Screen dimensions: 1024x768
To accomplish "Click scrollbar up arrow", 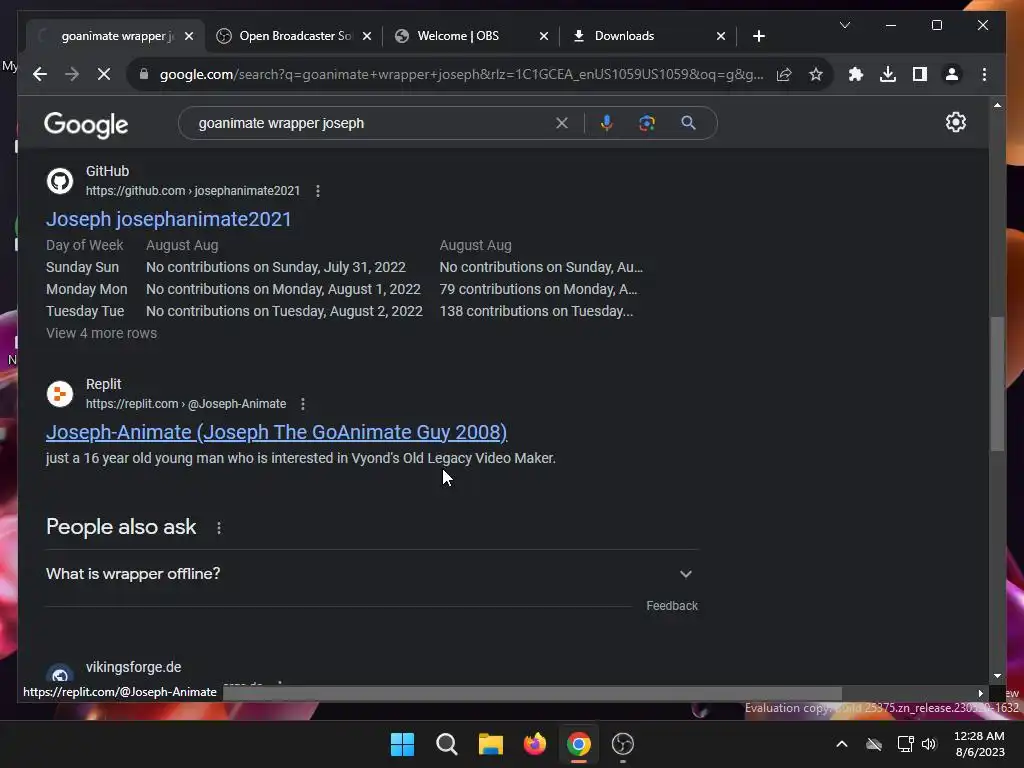I will tap(997, 104).
